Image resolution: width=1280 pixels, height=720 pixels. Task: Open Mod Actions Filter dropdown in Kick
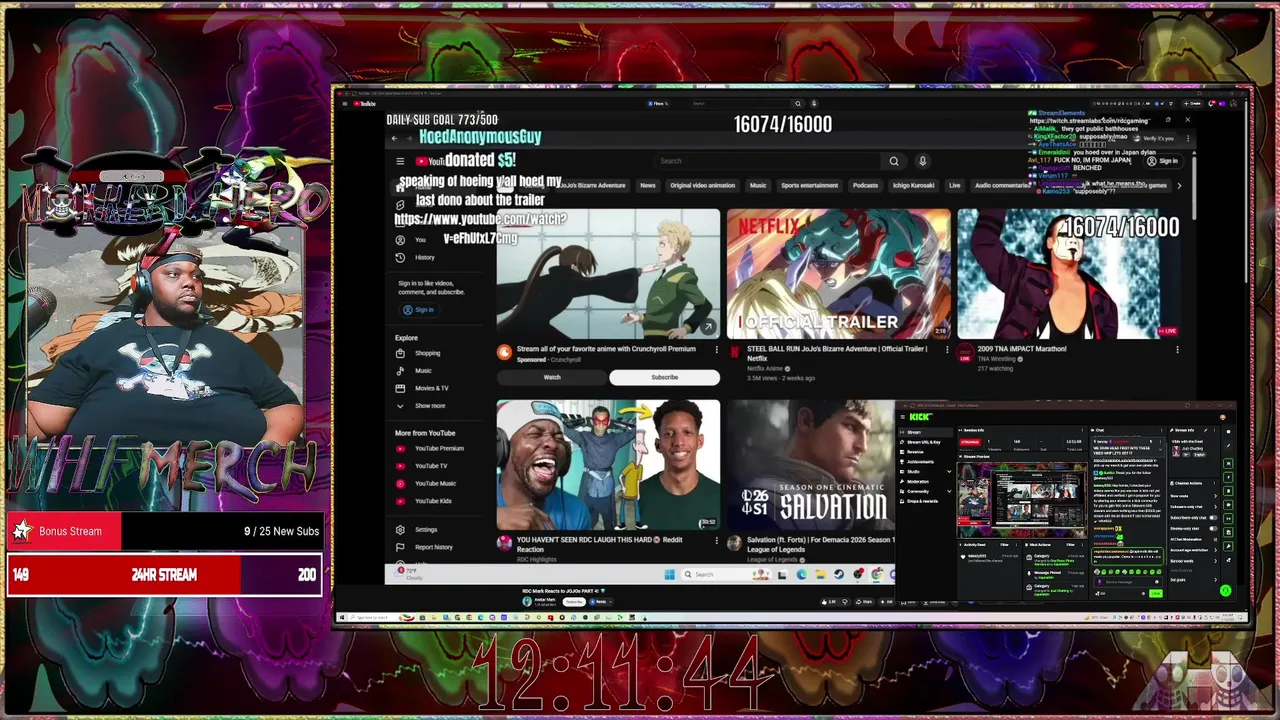[x=1070, y=545]
